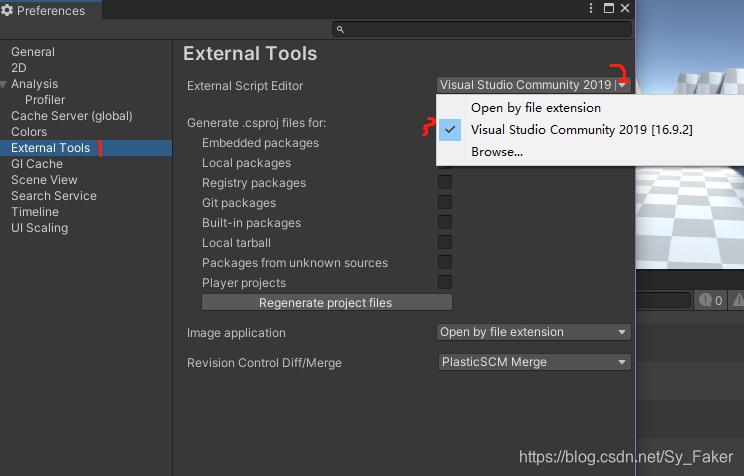This screenshot has width=744, height=476.
Task: Click Generate .csproj files for label
Action: pyautogui.click(x=256, y=123)
